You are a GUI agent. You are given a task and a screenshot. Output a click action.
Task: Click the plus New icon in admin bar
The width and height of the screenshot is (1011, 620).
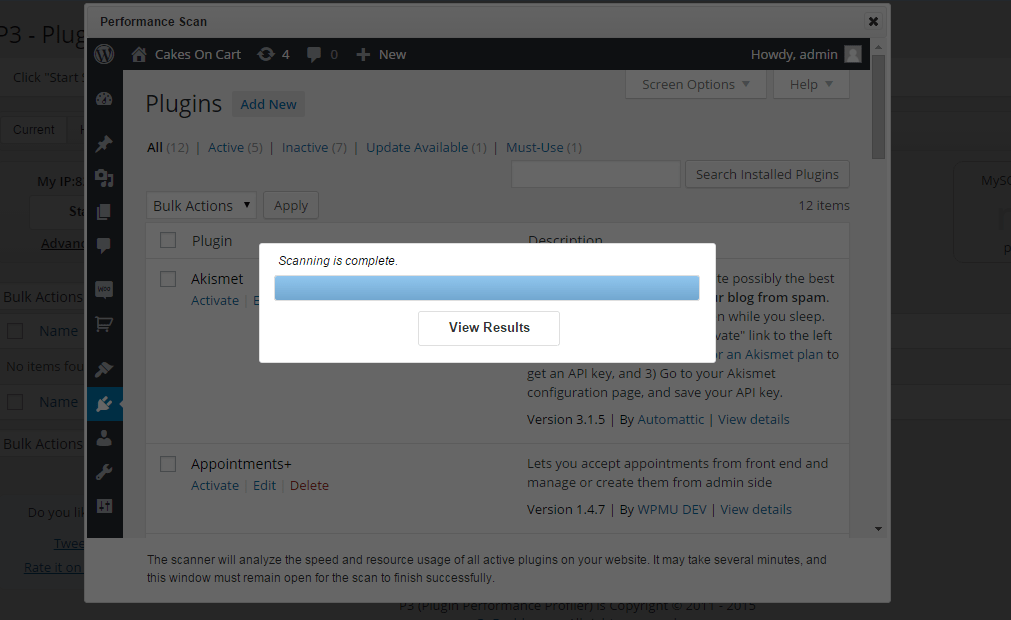363,55
